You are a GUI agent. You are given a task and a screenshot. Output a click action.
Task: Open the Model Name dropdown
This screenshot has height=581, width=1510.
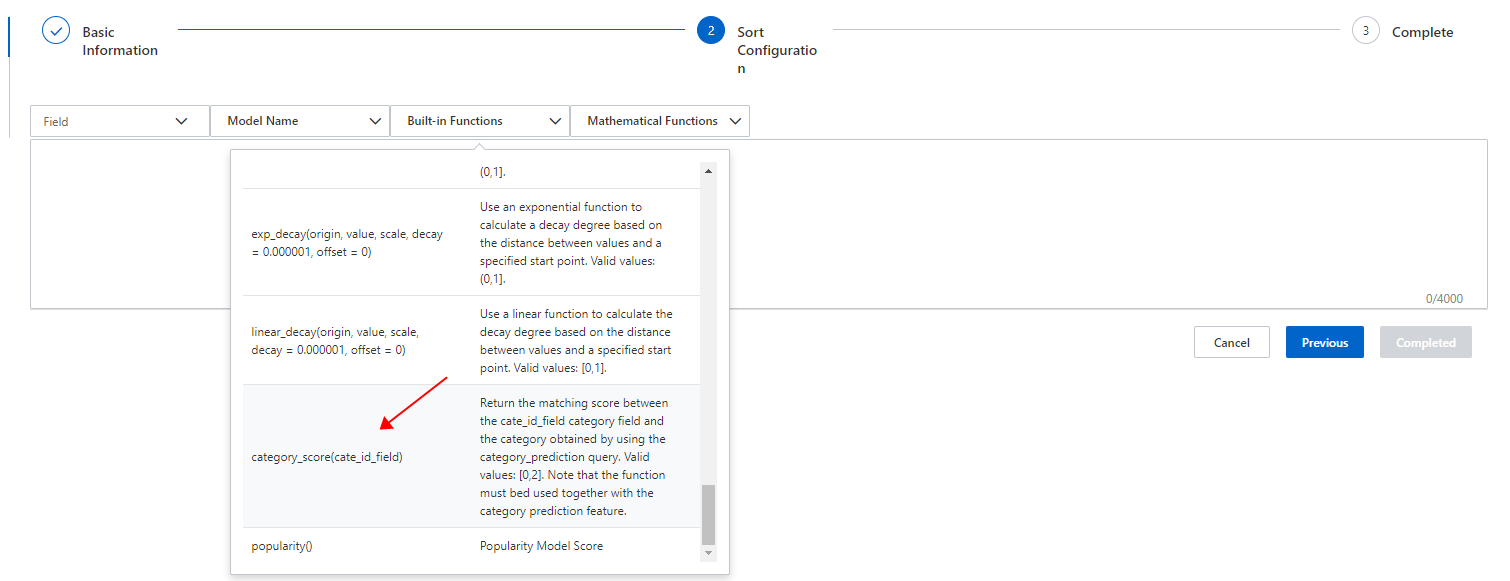point(300,121)
